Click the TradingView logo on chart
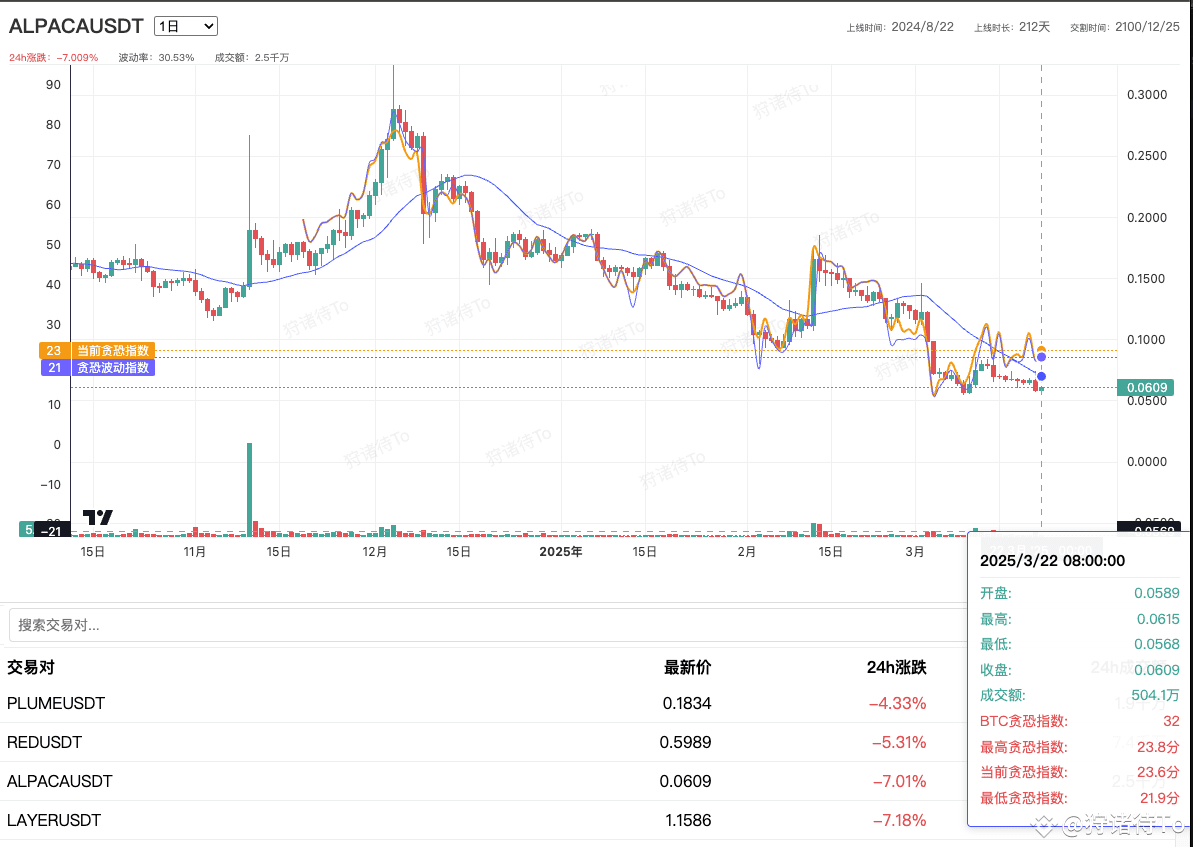 click(x=97, y=517)
